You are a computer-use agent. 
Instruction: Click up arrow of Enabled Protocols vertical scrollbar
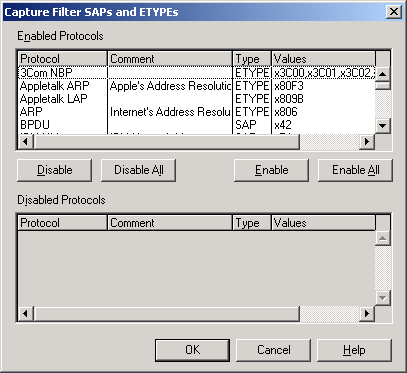click(383, 74)
